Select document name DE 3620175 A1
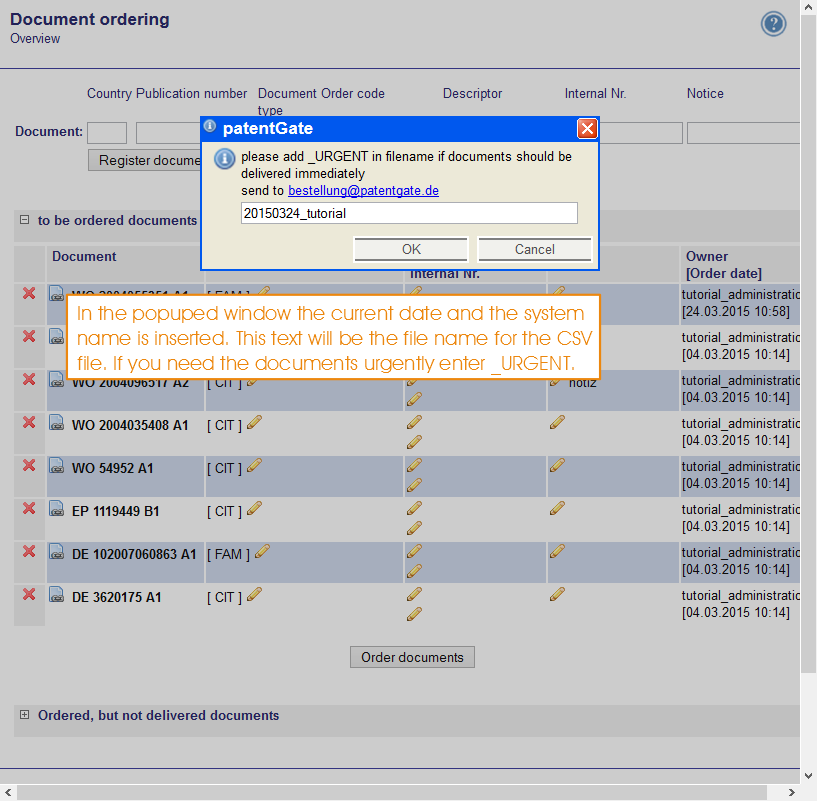The image size is (817, 801). point(116,597)
